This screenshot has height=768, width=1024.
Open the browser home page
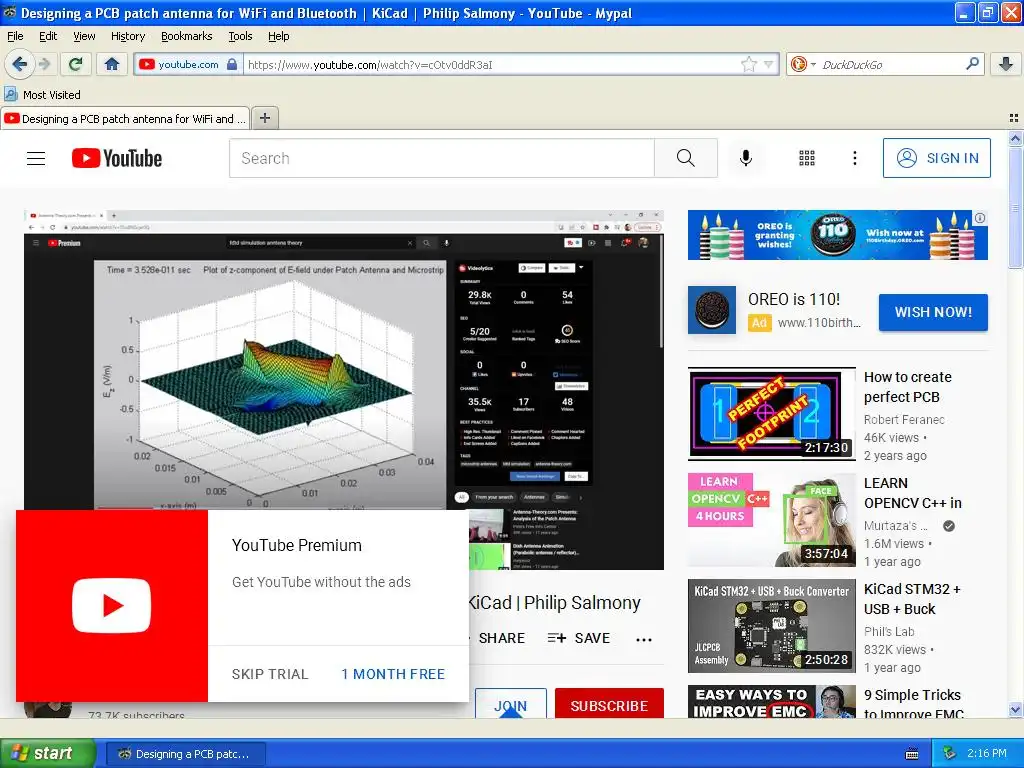coord(112,64)
